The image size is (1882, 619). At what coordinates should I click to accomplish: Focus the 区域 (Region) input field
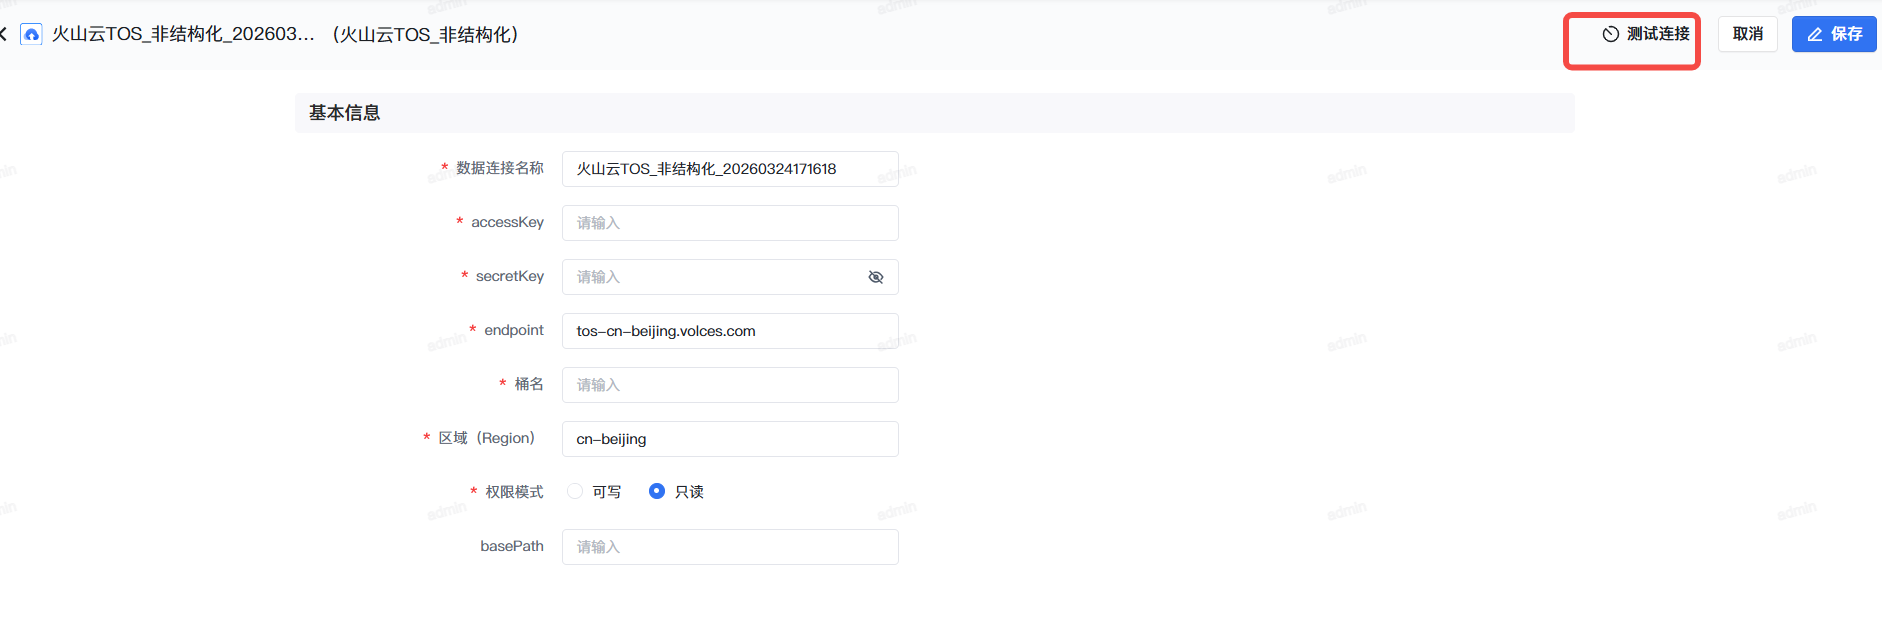730,439
